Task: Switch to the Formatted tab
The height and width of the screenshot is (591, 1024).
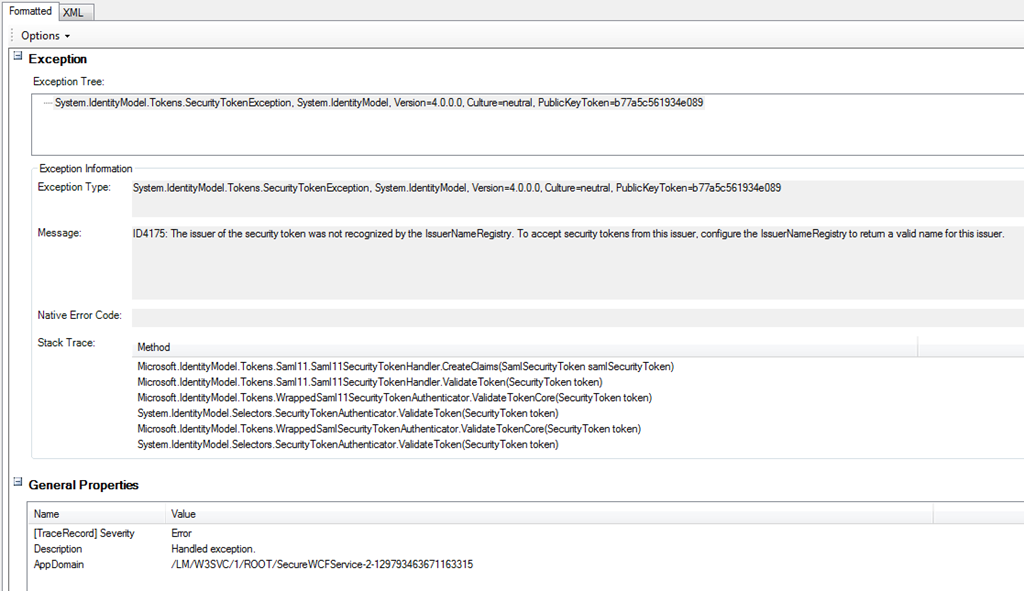Action: 30,11
